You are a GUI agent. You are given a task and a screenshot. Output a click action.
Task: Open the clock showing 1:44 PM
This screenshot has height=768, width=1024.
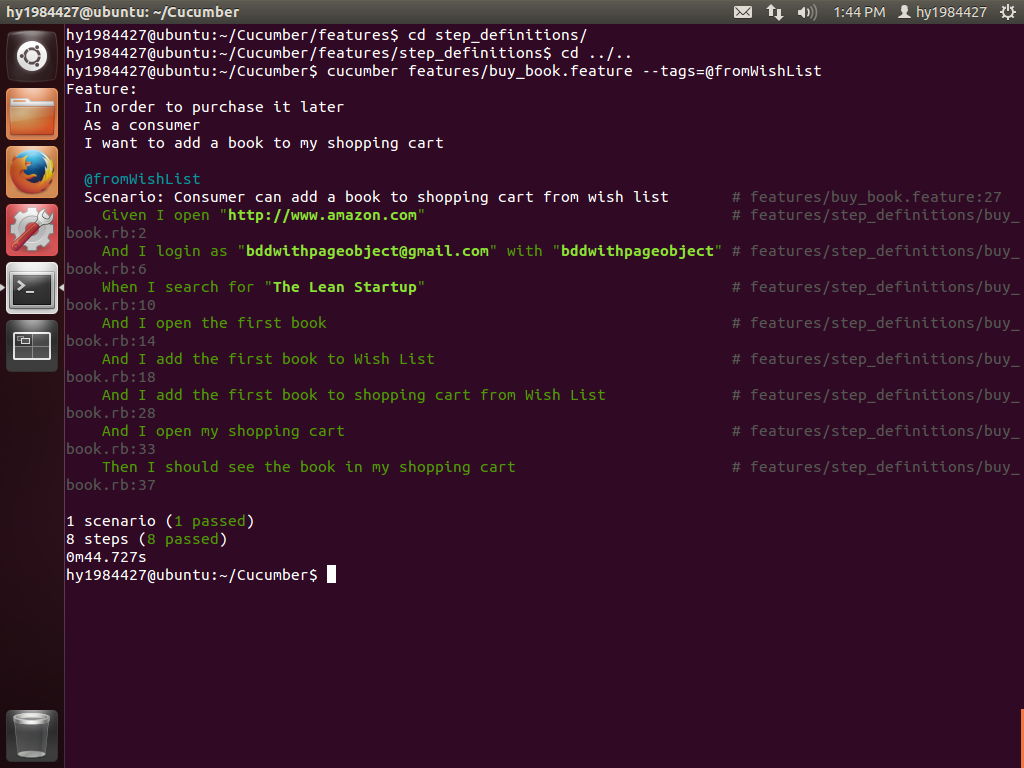[859, 12]
